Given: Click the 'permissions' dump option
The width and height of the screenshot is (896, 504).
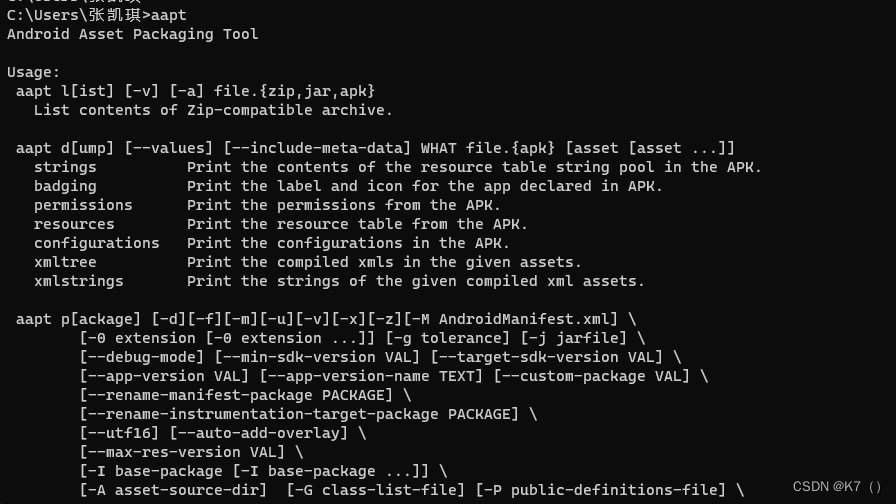Looking at the screenshot, I should coord(83,205).
